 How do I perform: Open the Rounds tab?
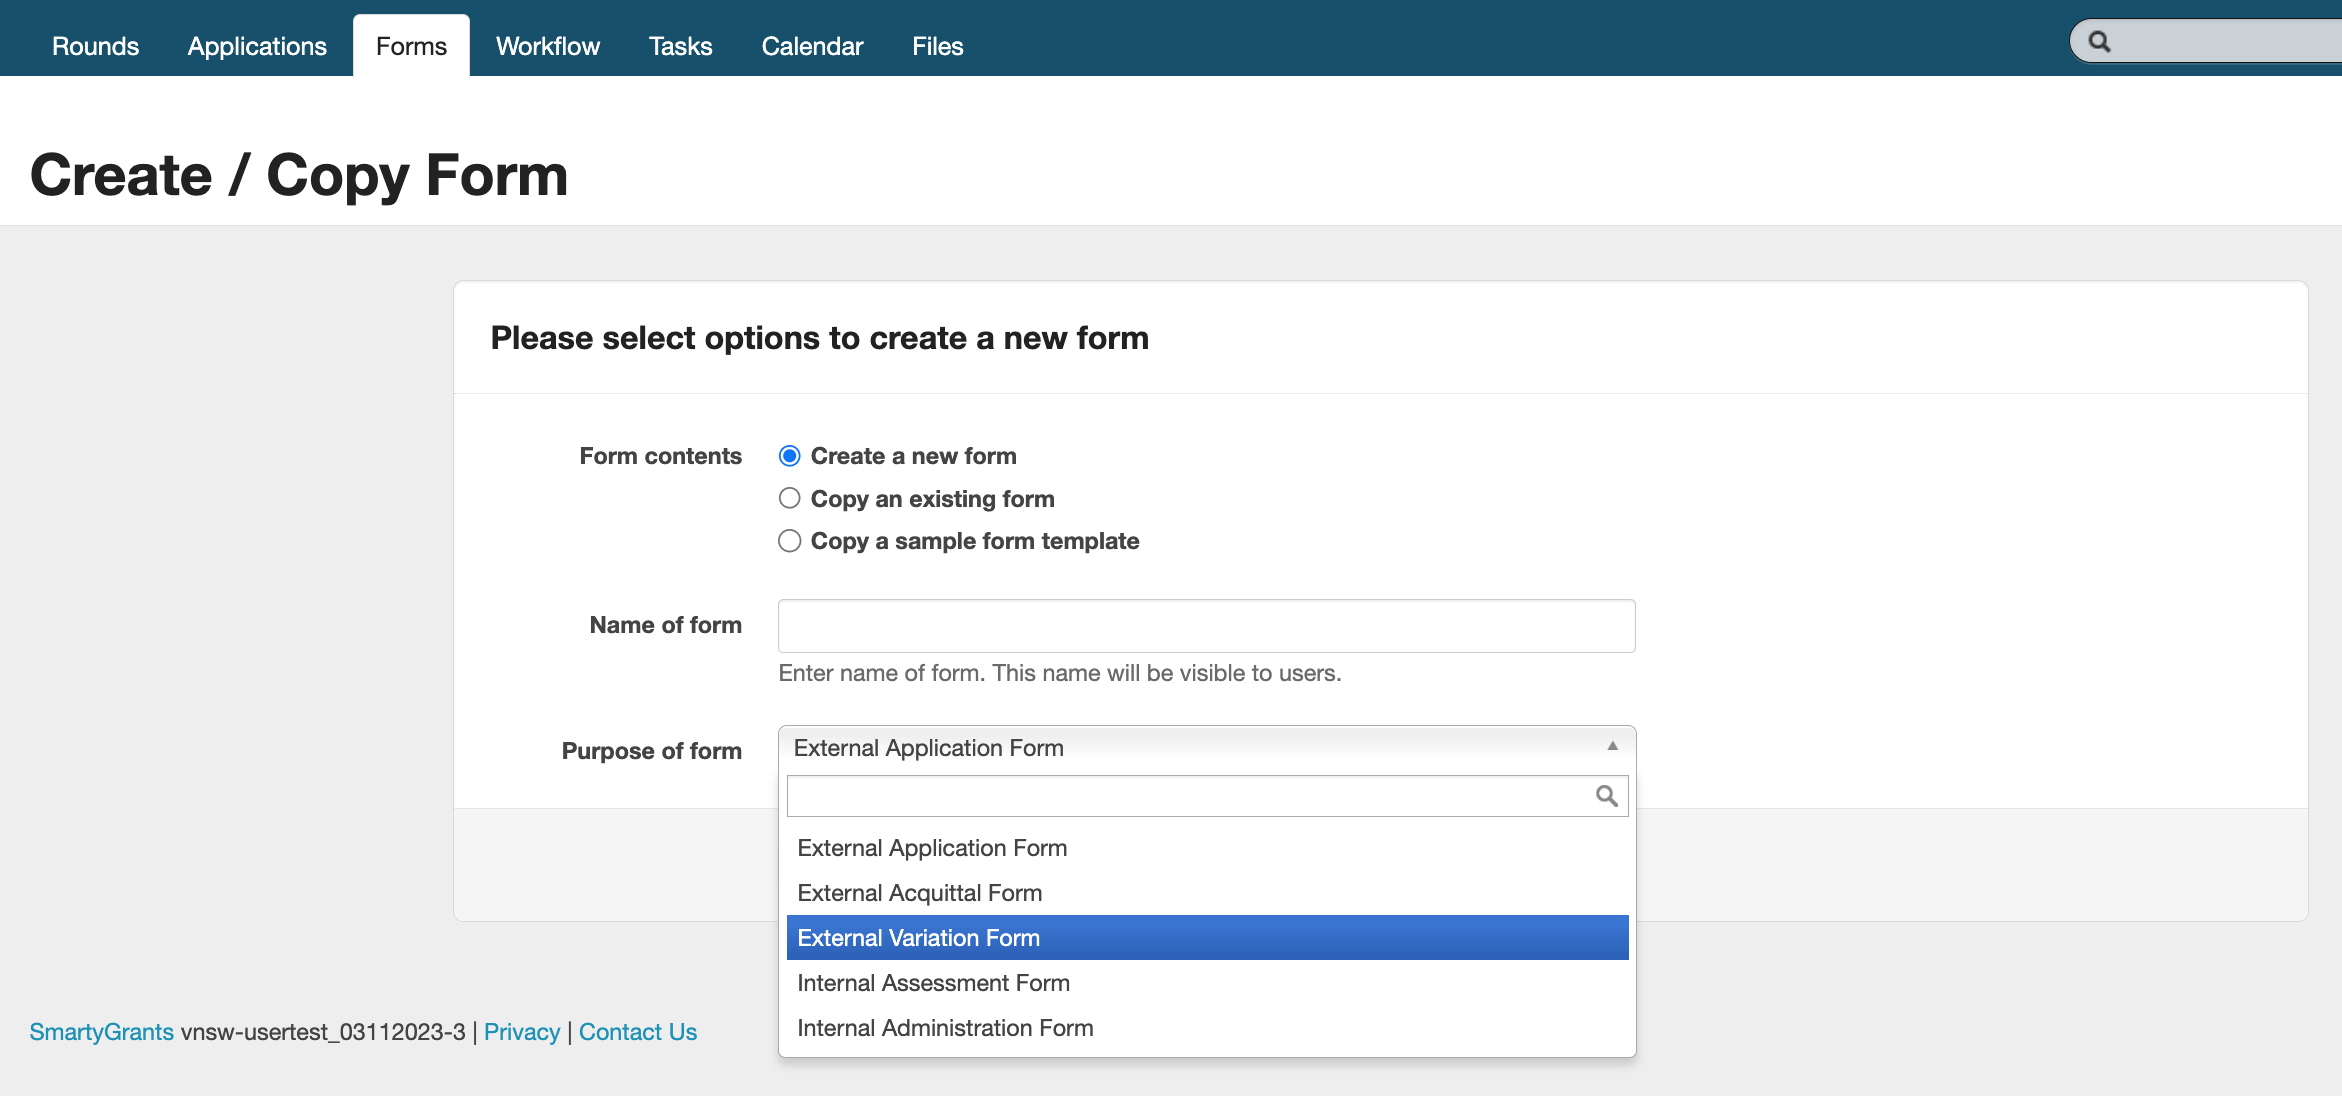pyautogui.click(x=95, y=46)
